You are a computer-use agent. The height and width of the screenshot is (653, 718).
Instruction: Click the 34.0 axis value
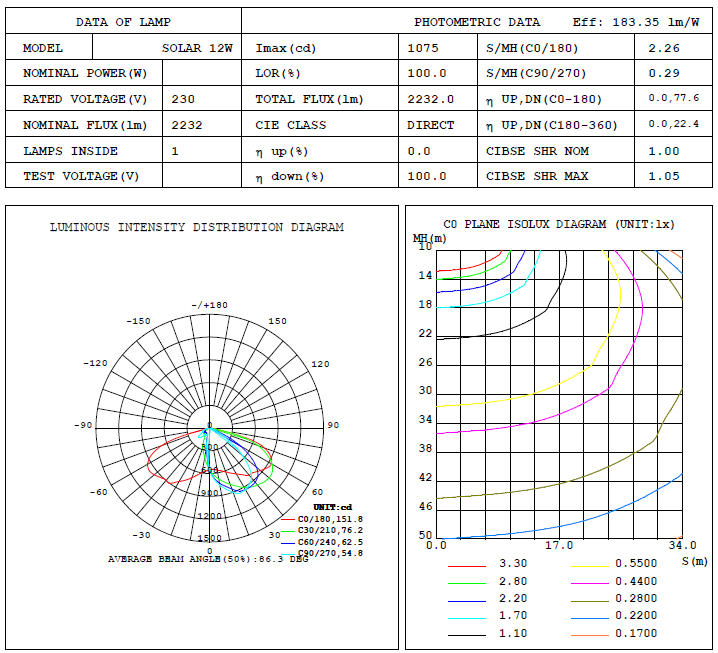pyautogui.click(x=682, y=545)
